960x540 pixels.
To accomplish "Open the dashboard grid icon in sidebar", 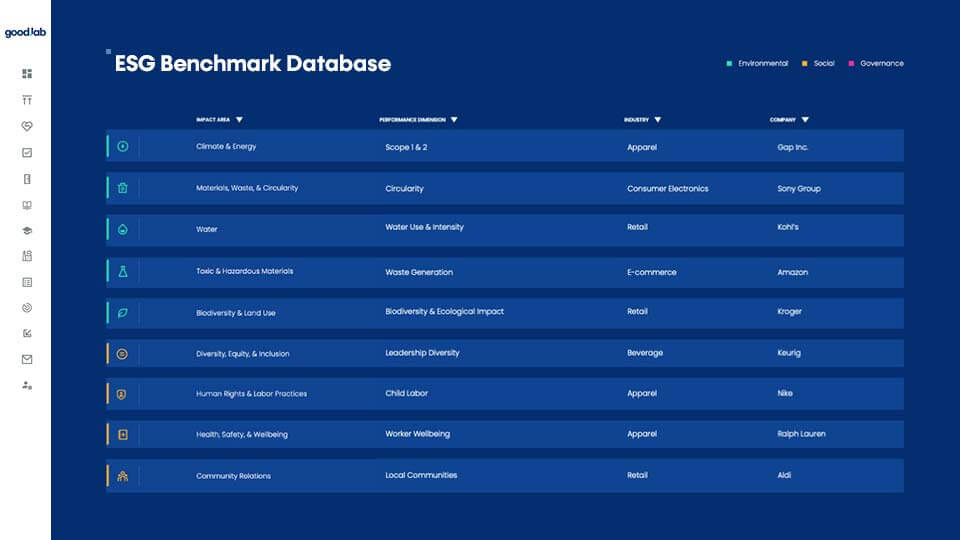I will 27,73.
